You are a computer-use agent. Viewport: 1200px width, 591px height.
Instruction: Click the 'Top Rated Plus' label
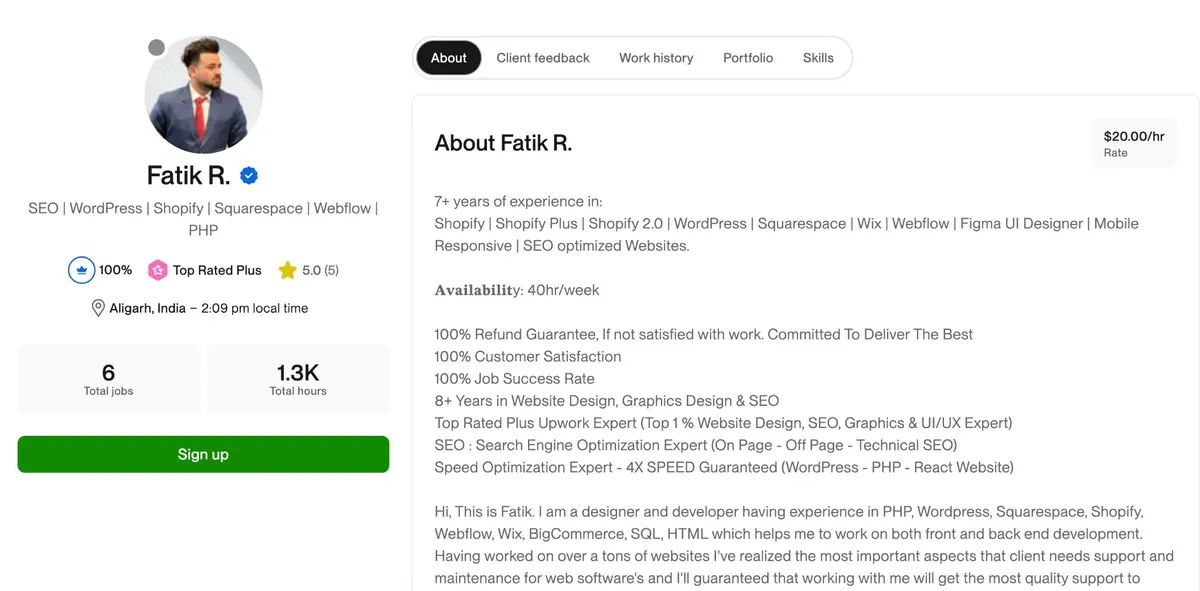pyautogui.click(x=217, y=270)
